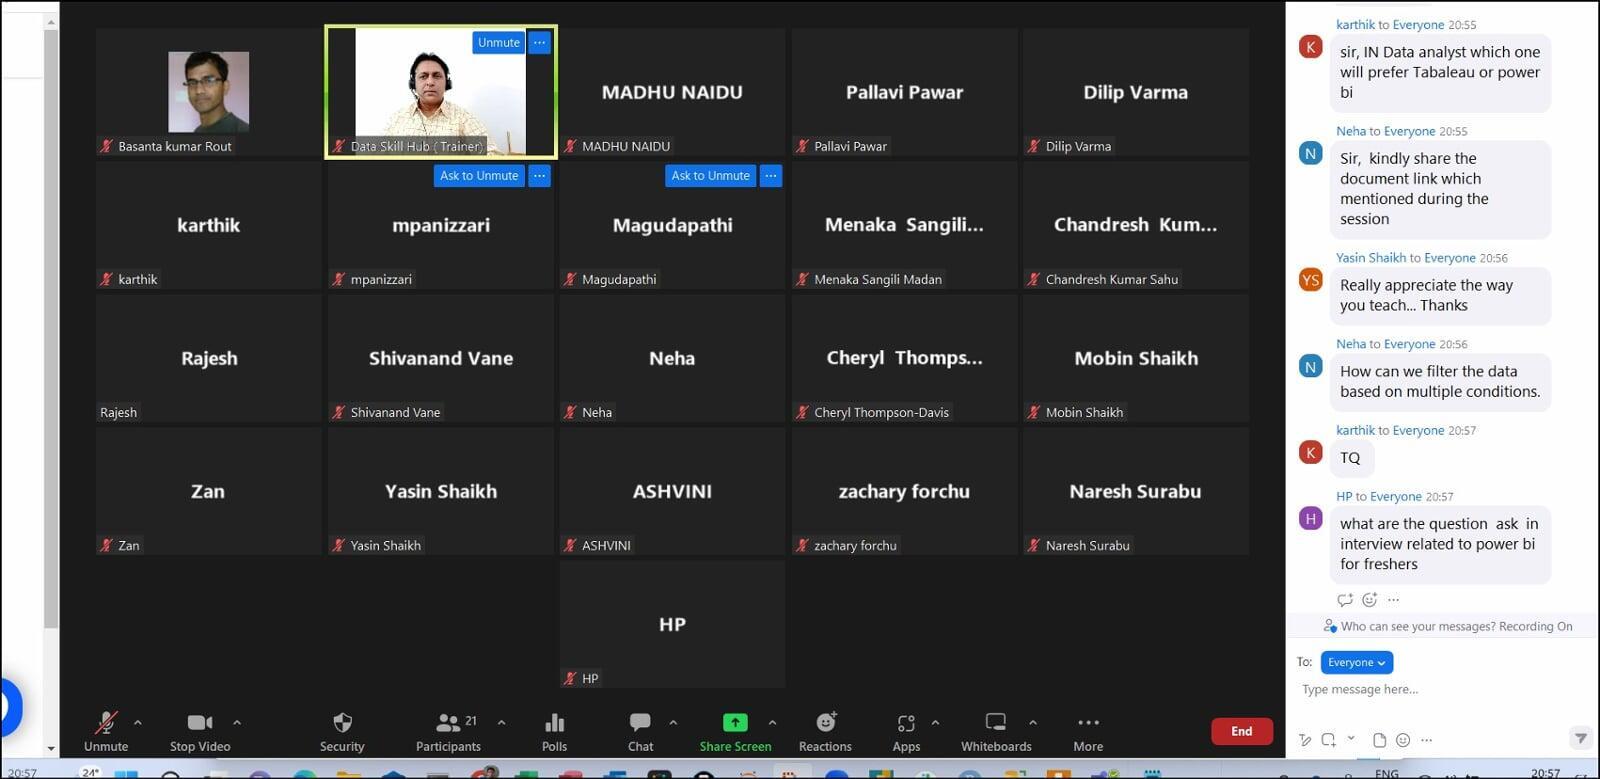Open the More menu in toolbar
This screenshot has width=1600, height=779.
pos(1088,731)
